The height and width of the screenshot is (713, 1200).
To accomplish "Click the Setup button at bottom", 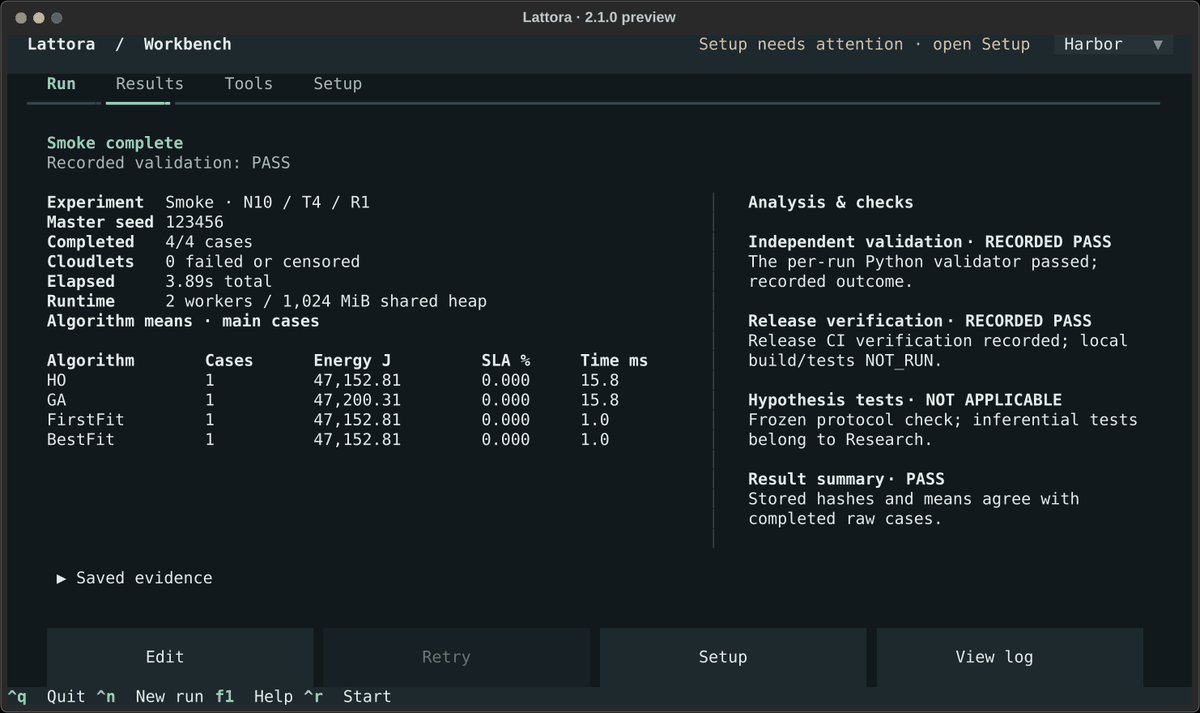I will click(x=733, y=657).
